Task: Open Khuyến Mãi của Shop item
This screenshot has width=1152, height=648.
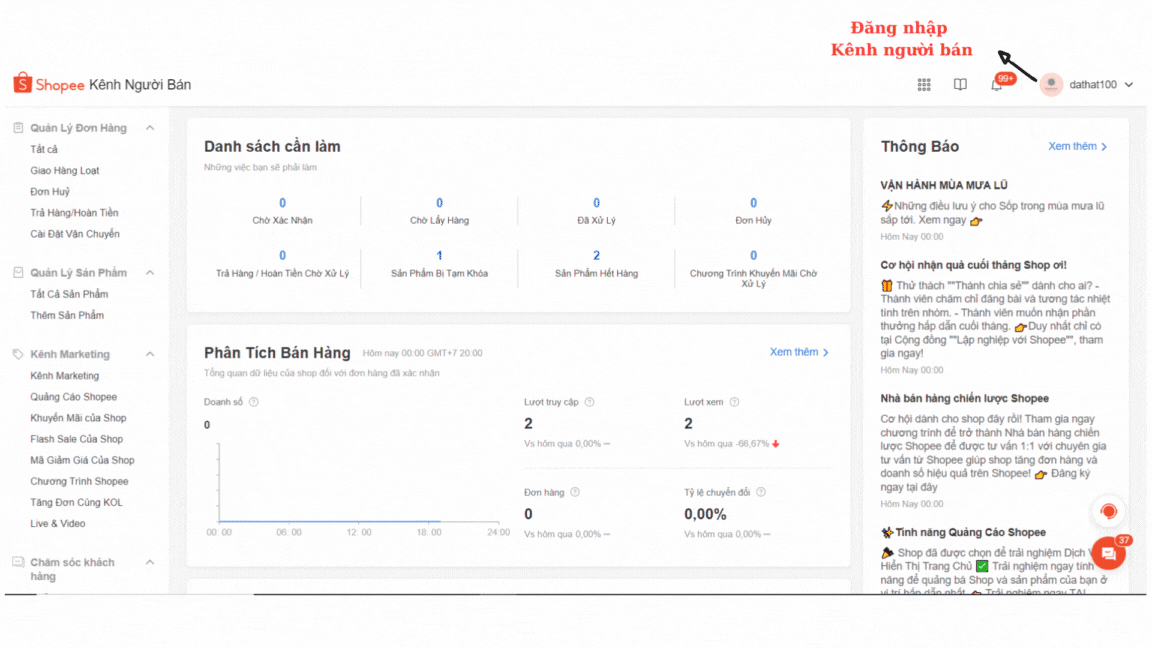Action: [78, 418]
